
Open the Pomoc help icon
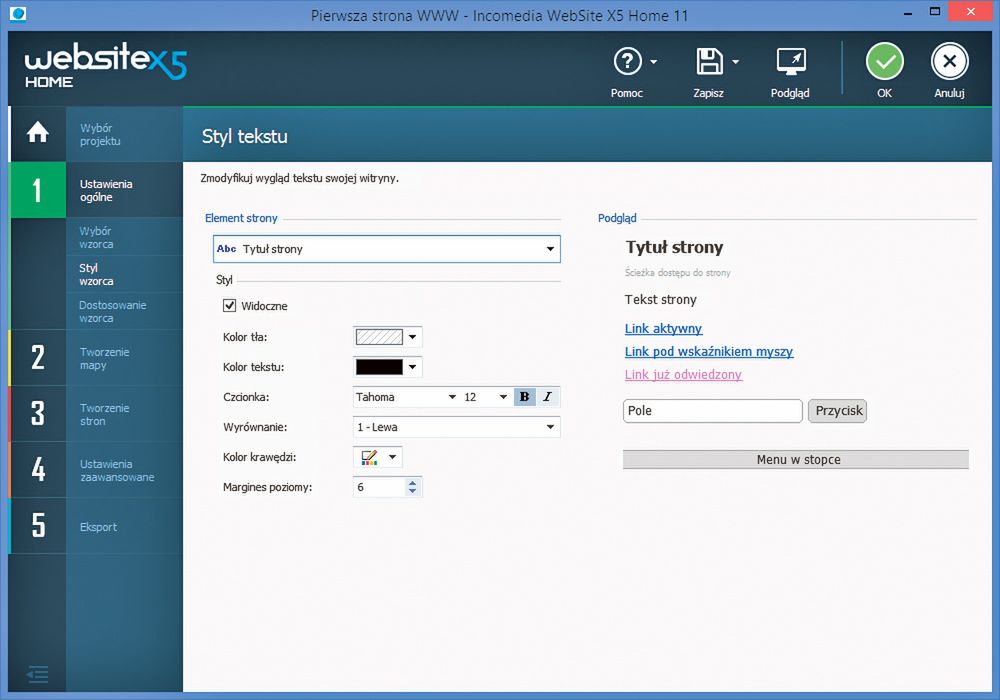(627, 62)
